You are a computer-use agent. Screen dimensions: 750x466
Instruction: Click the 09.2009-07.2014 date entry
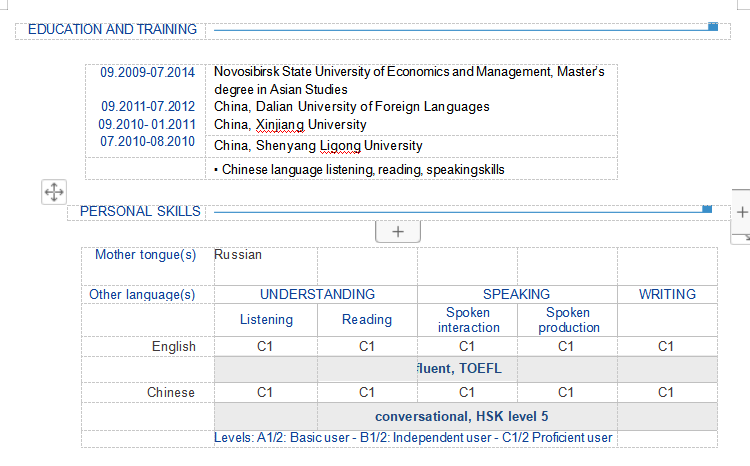coord(148,72)
